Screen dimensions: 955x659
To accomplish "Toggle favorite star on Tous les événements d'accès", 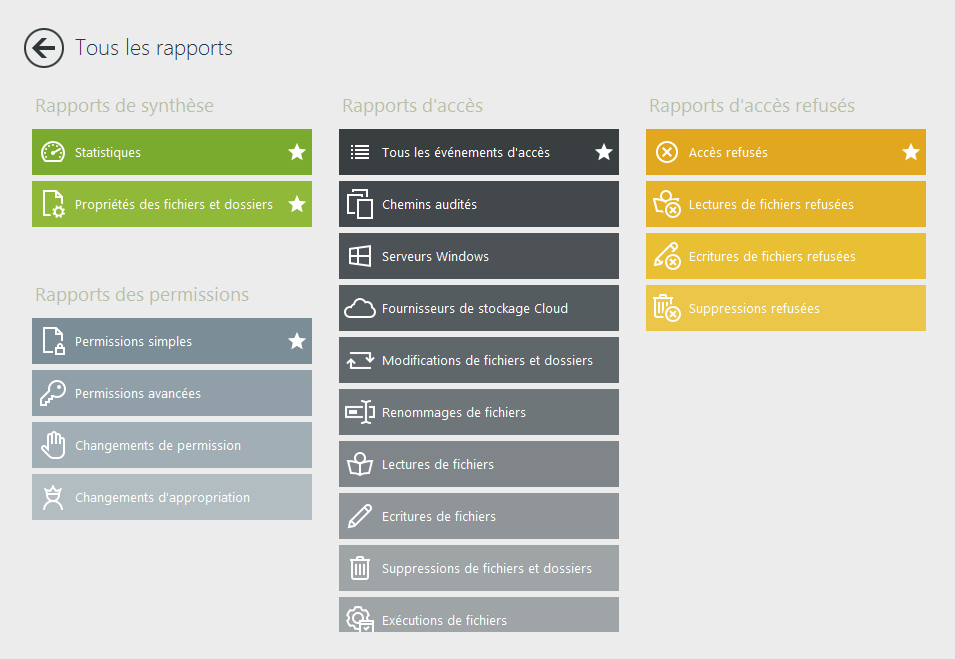I will (x=604, y=152).
